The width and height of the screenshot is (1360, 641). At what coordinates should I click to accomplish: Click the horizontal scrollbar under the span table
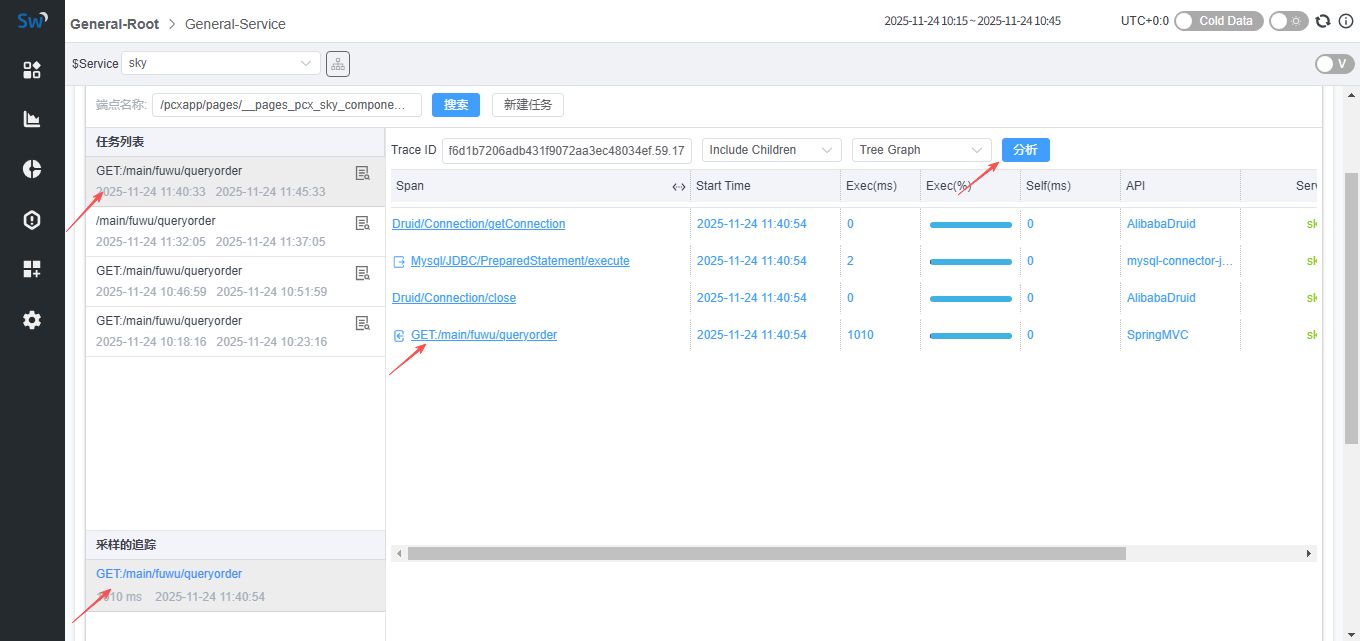pyautogui.click(x=766, y=553)
